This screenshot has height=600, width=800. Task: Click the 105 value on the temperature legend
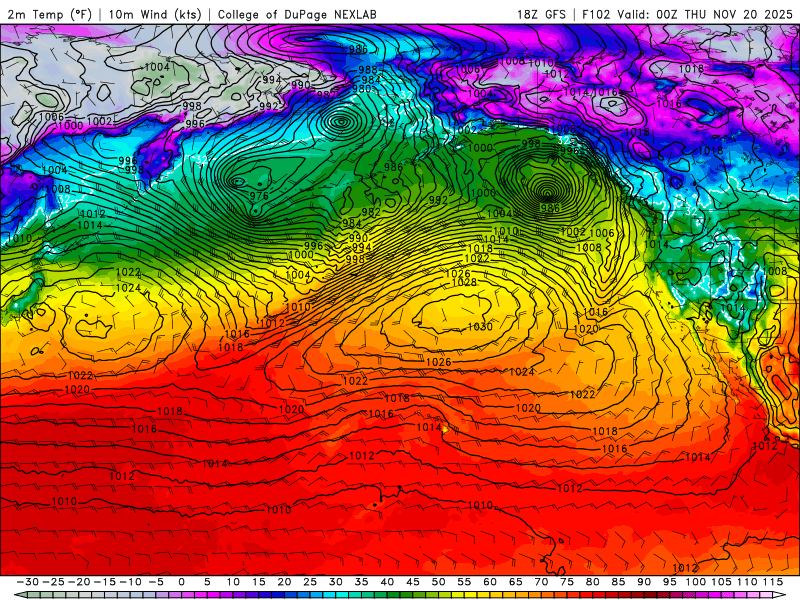721,582
